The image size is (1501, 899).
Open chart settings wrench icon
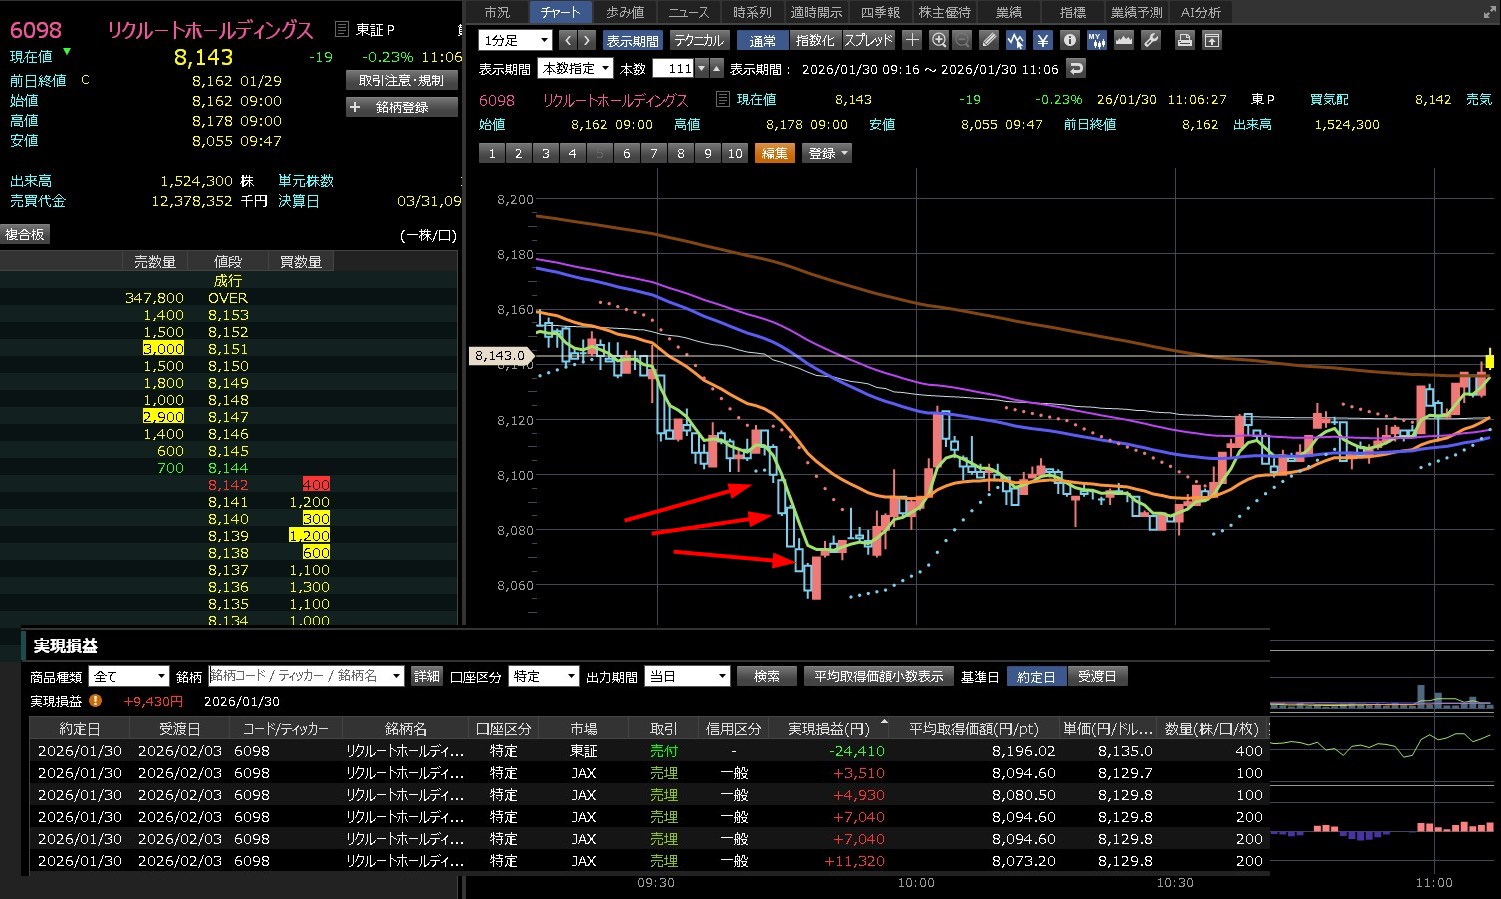(x=1151, y=40)
